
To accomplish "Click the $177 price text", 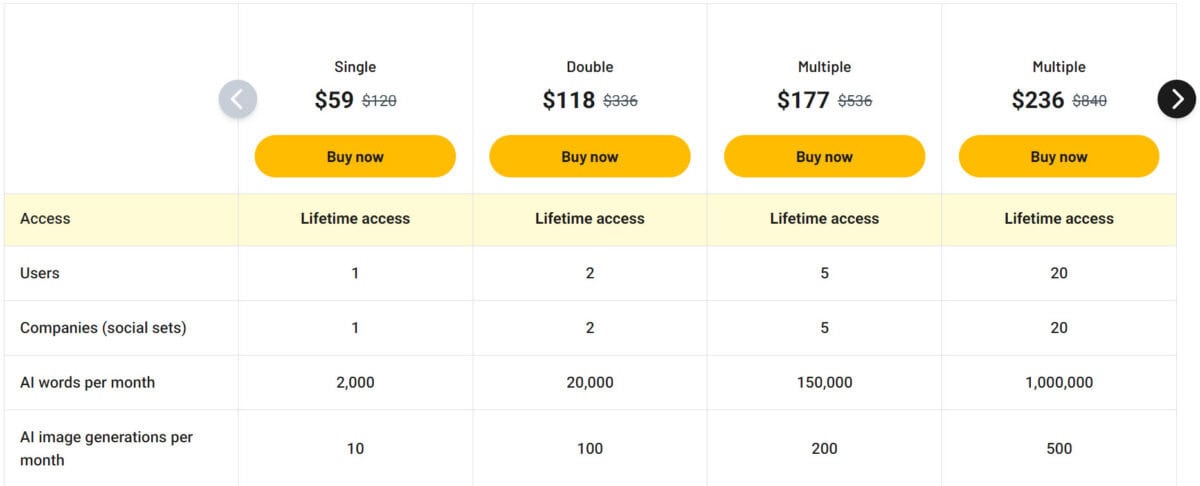I will [803, 100].
